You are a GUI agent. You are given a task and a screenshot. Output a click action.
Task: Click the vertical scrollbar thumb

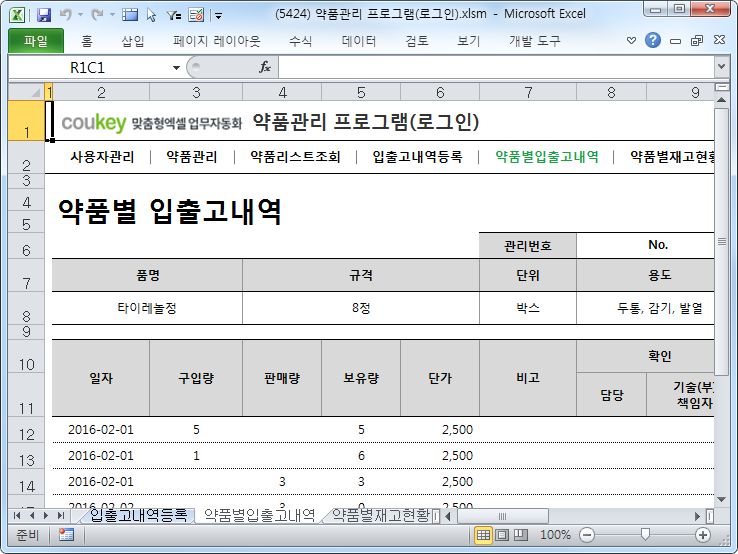coord(721,241)
